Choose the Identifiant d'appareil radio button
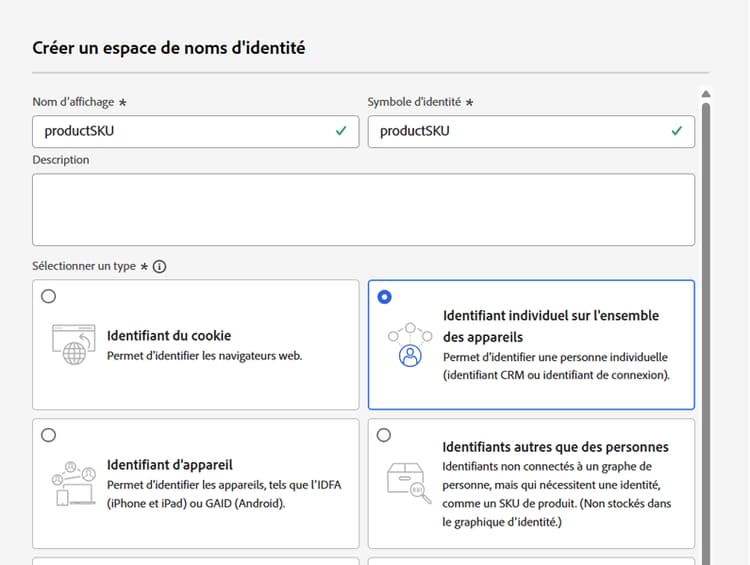 click(49, 435)
